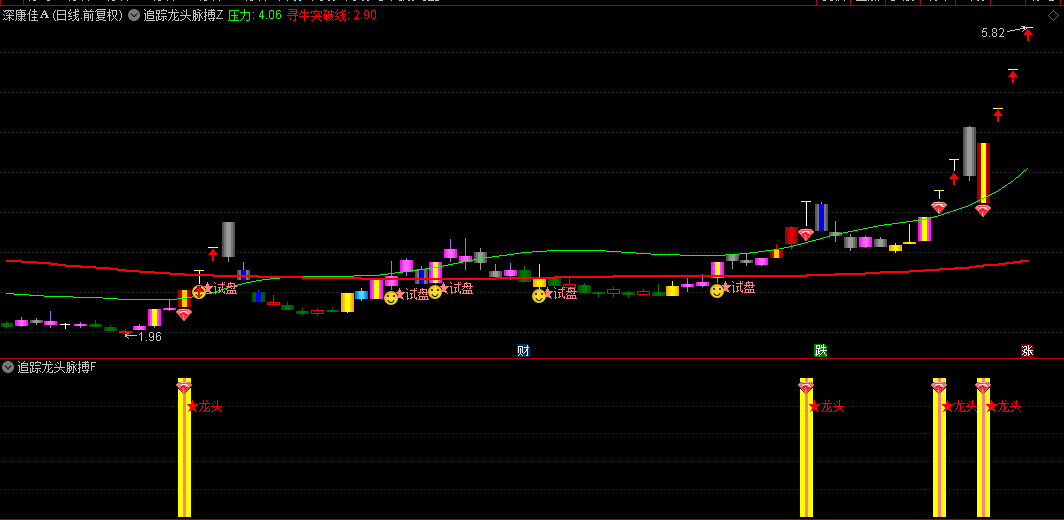The width and height of the screenshot is (1064, 520).
Task: Select the leftmost 试盘 star label
Action: (221, 289)
